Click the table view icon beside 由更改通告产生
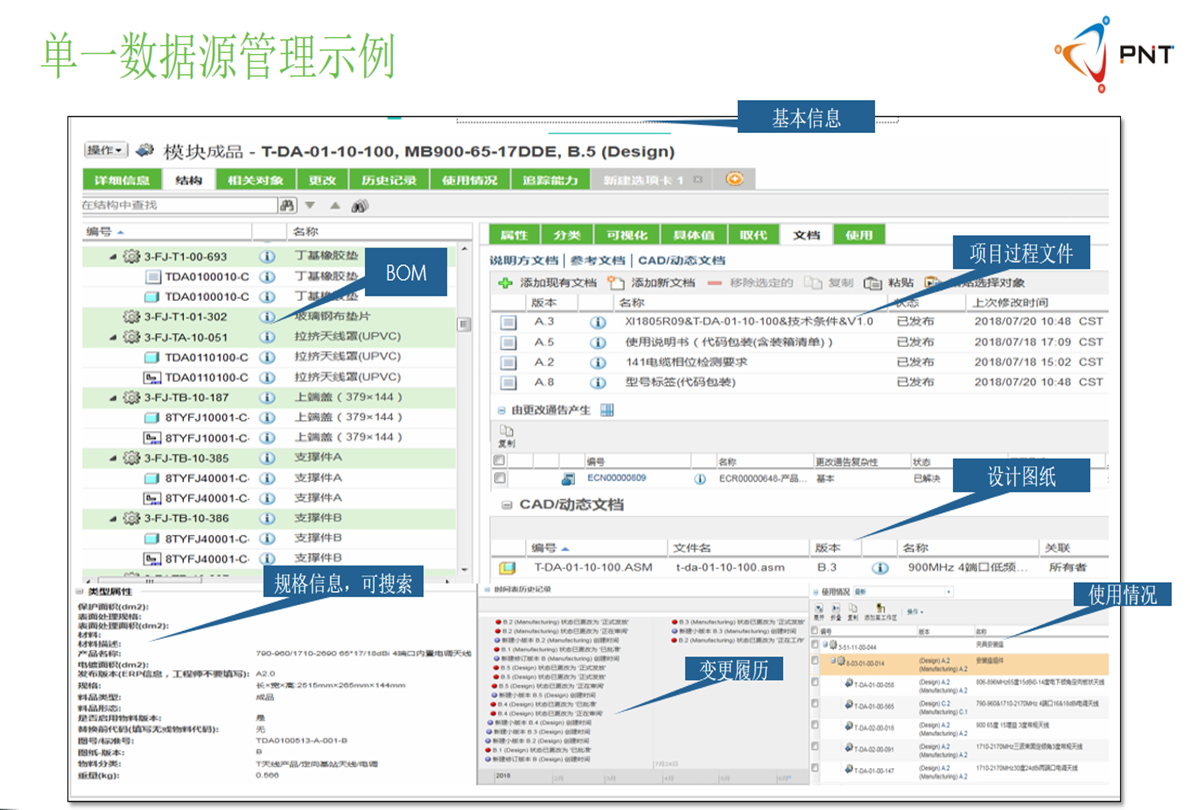The width and height of the screenshot is (1190, 810). [x=606, y=410]
